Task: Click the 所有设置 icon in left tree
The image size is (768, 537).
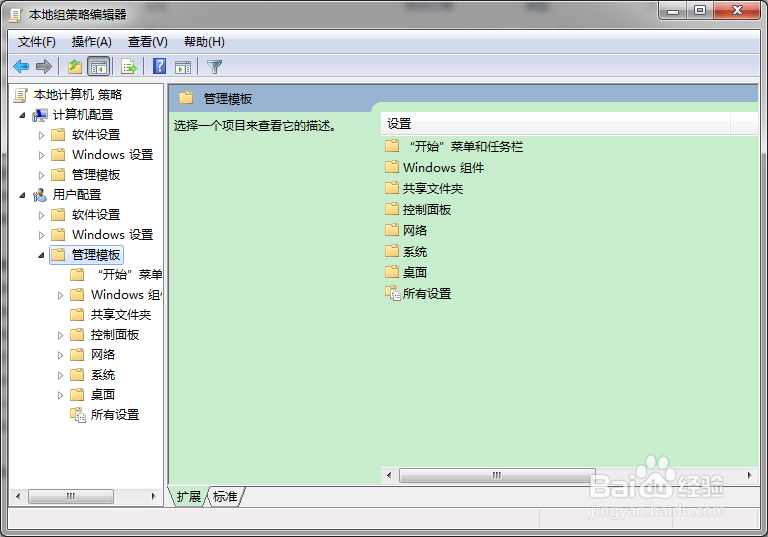Action: tap(78, 415)
